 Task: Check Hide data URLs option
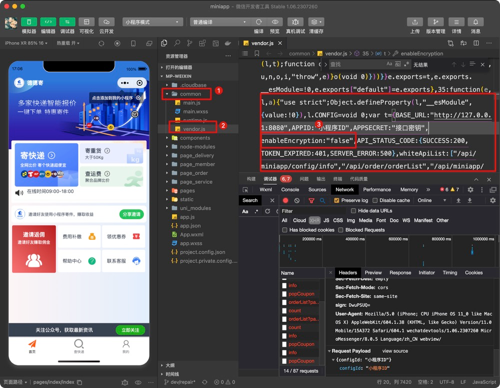coord(353,211)
